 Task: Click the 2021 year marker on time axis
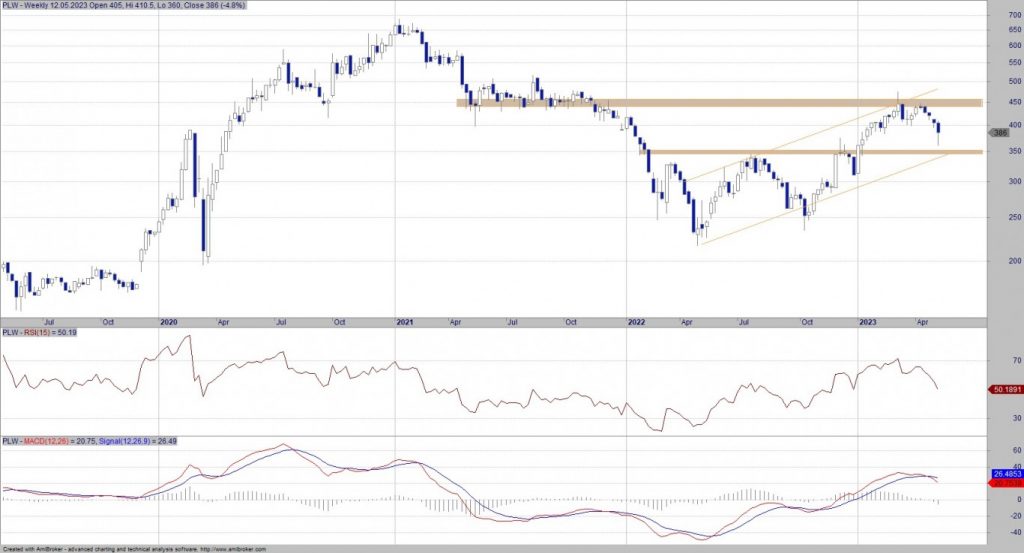(405, 323)
